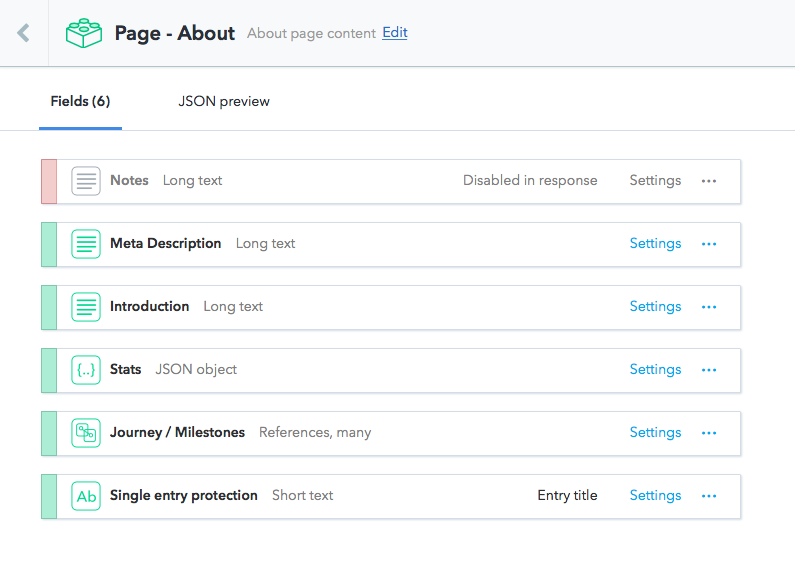Click the 'Single entry protection' field name
The image size is (795, 570).
[184, 495]
